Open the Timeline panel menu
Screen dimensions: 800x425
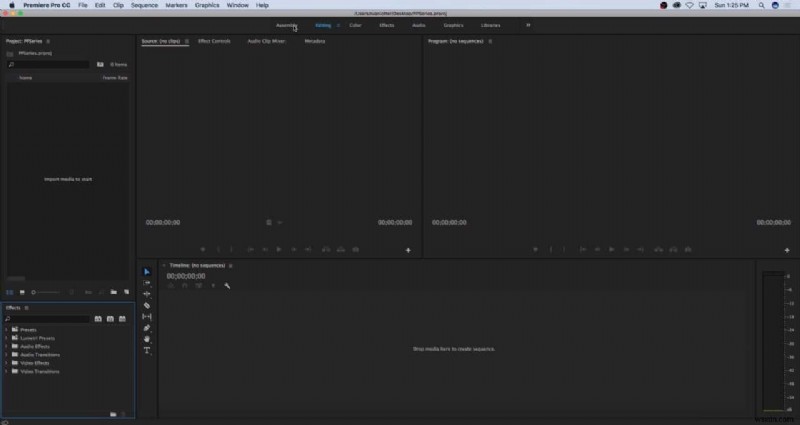point(231,266)
